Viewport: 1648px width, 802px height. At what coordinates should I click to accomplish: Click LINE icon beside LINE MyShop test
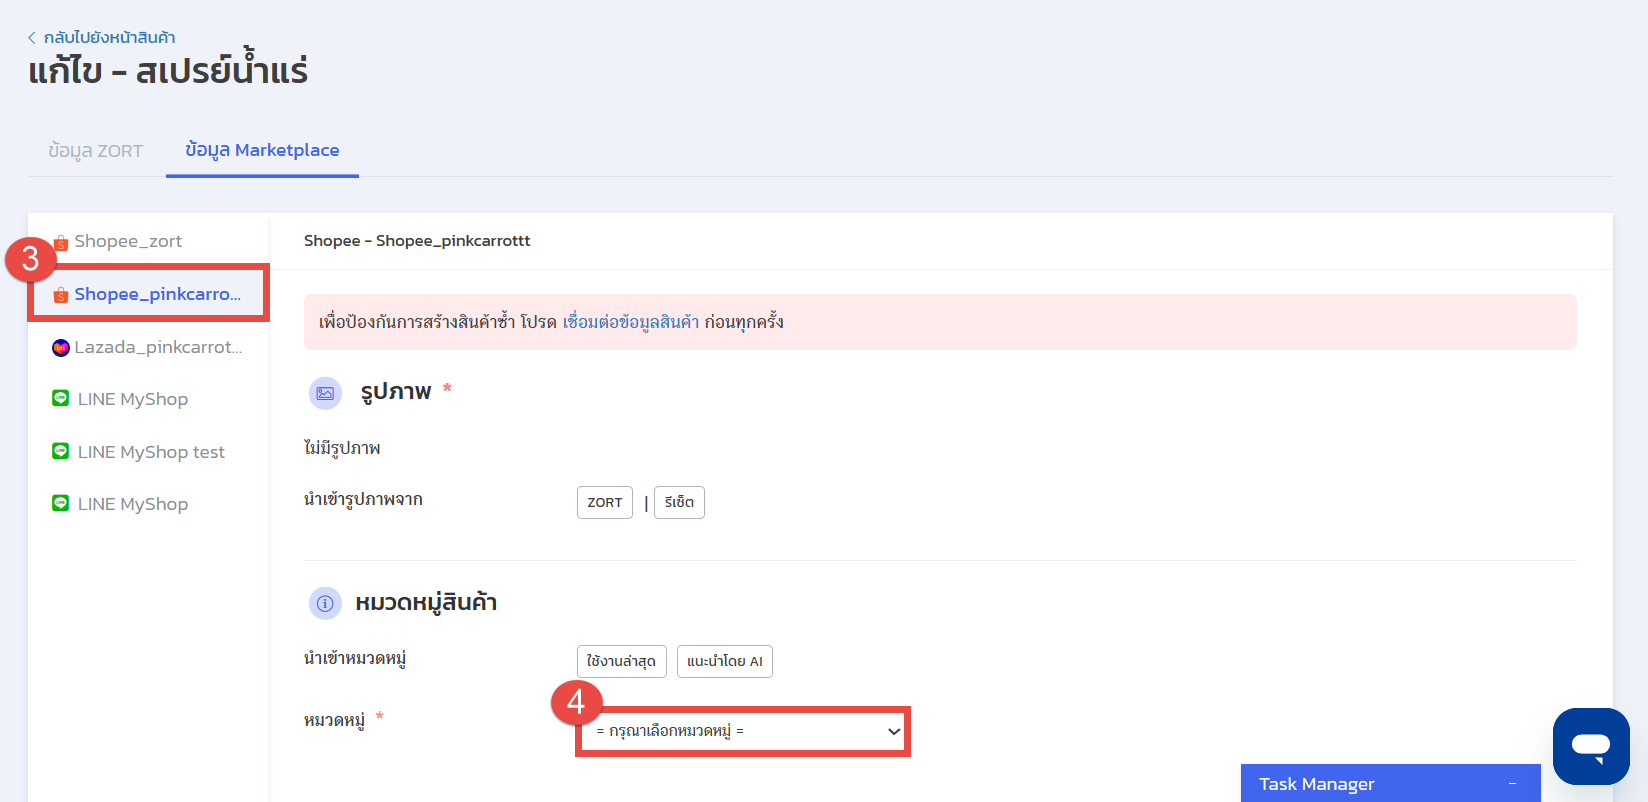(x=61, y=451)
